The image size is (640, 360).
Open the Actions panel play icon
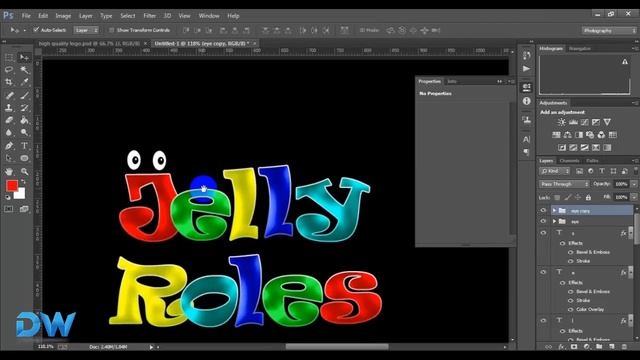click(x=527, y=69)
